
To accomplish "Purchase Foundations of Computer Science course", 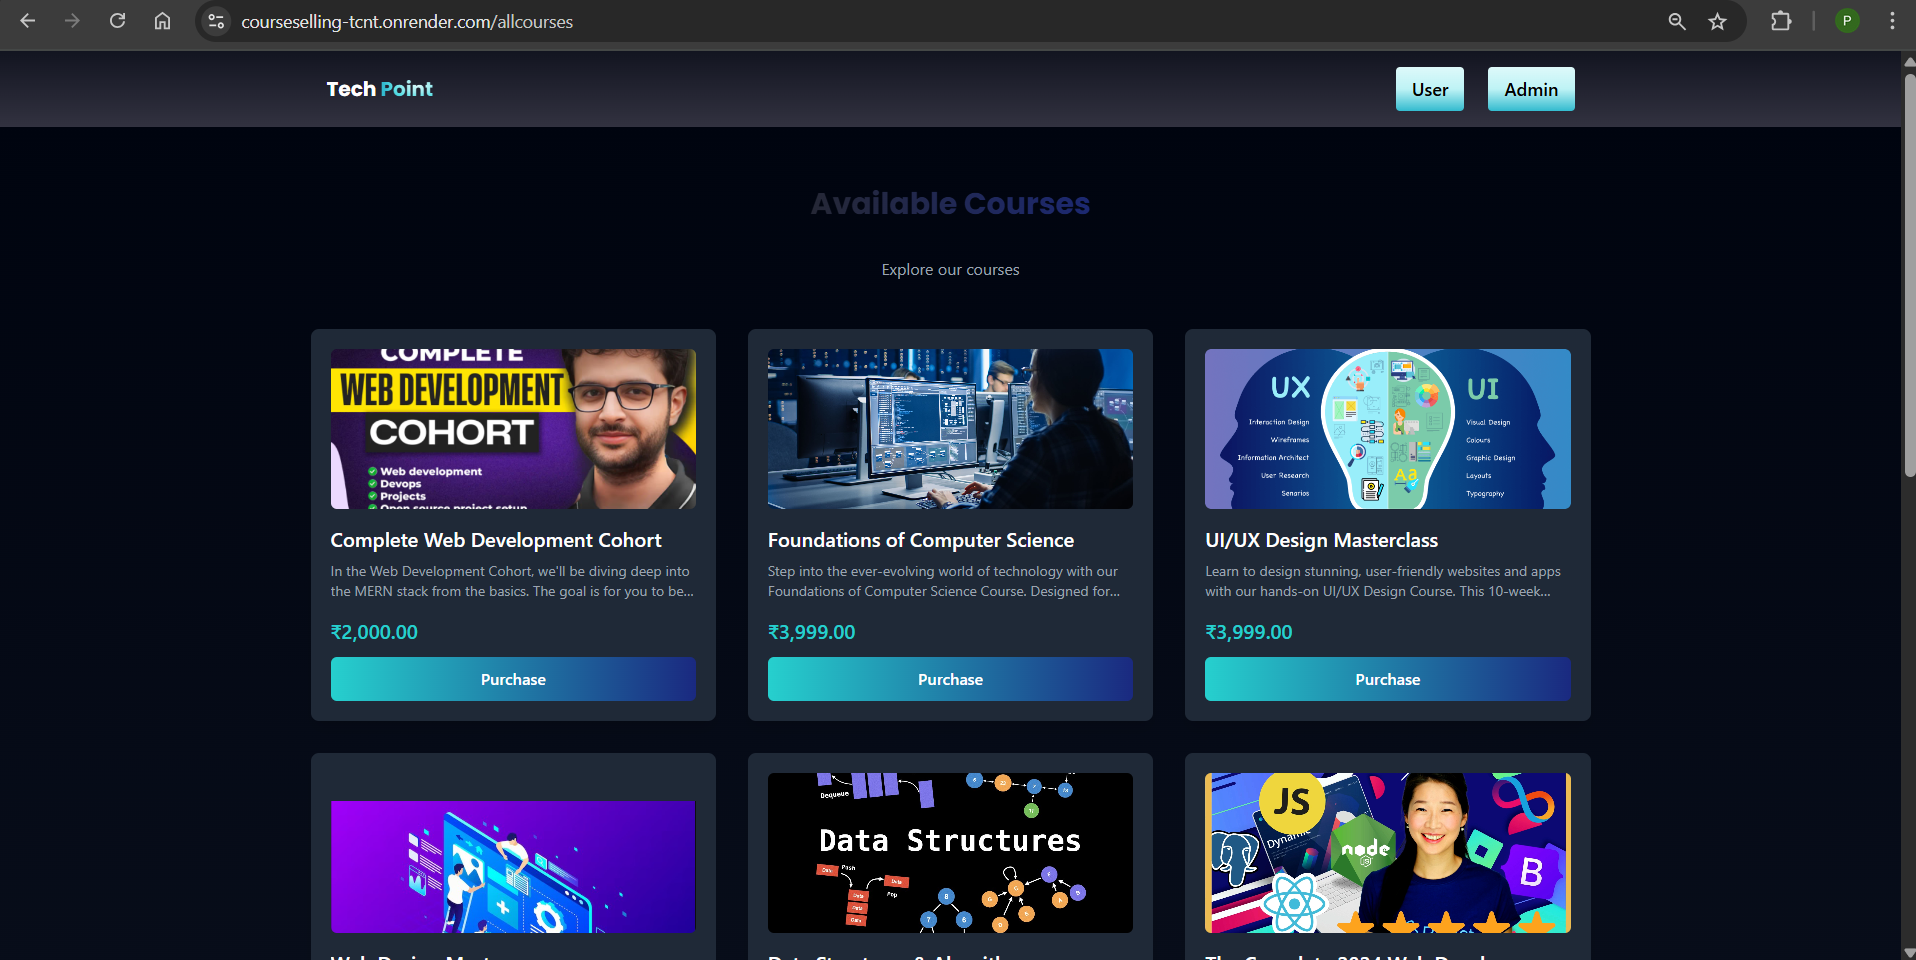I will click(950, 679).
